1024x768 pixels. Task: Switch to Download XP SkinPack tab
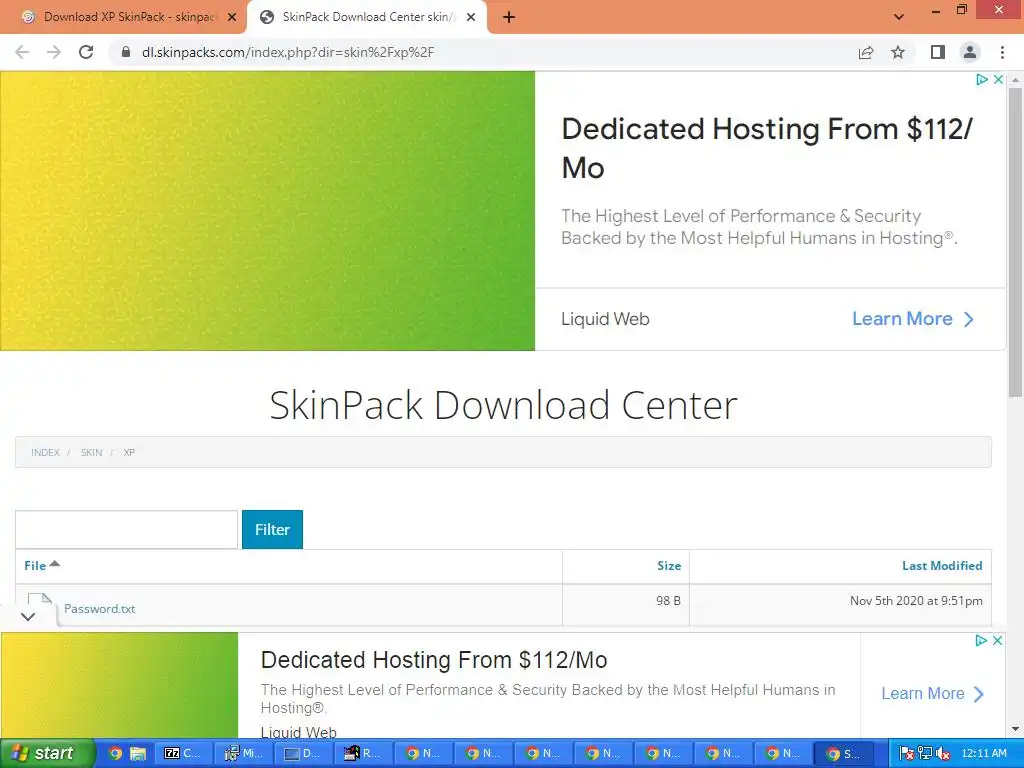[x=123, y=18]
